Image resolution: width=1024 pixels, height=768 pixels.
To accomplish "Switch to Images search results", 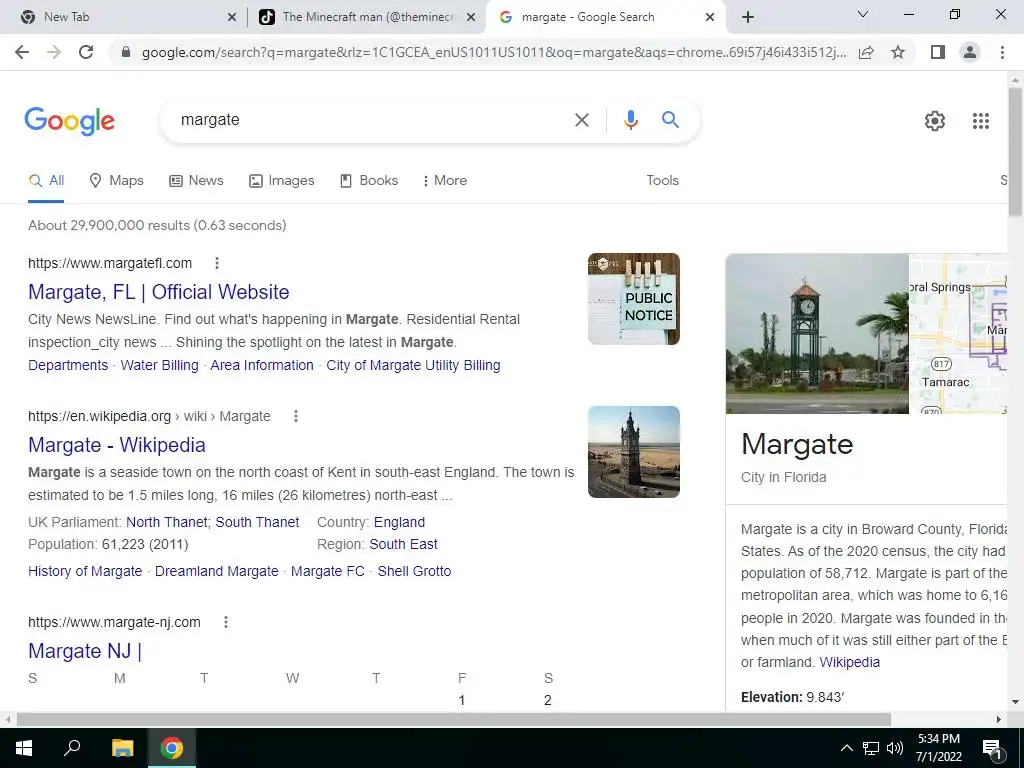I will pyautogui.click(x=281, y=181).
